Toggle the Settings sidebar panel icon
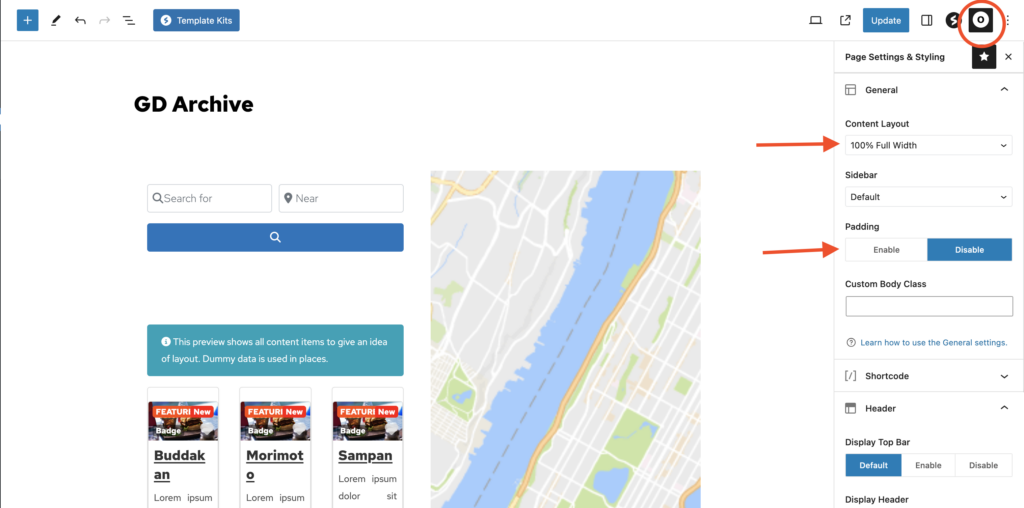 tap(926, 20)
